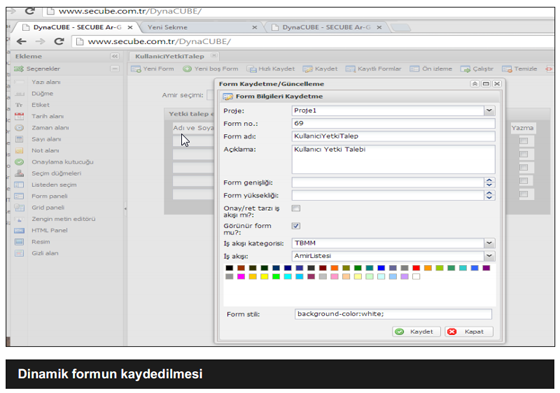Select the Onaylama kutucuğu green icon
Screen dimensions: 560x393
coord(19,162)
